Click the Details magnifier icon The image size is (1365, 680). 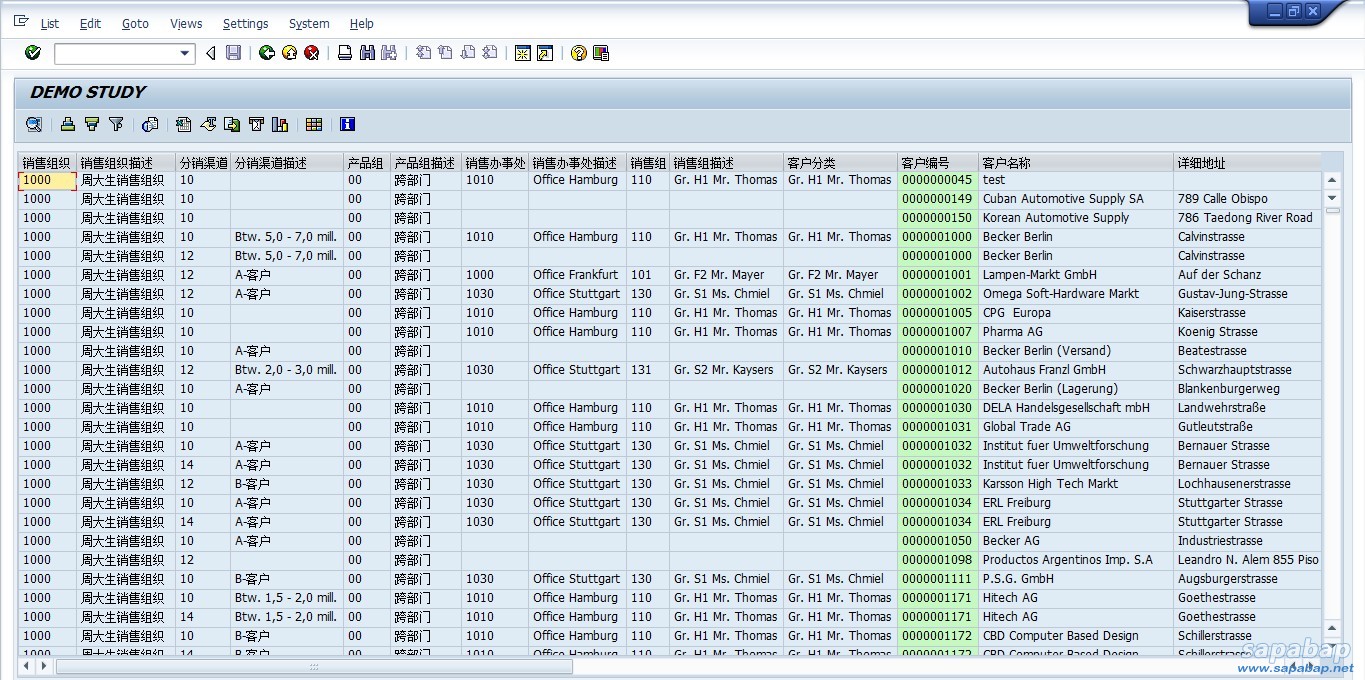[x=34, y=124]
